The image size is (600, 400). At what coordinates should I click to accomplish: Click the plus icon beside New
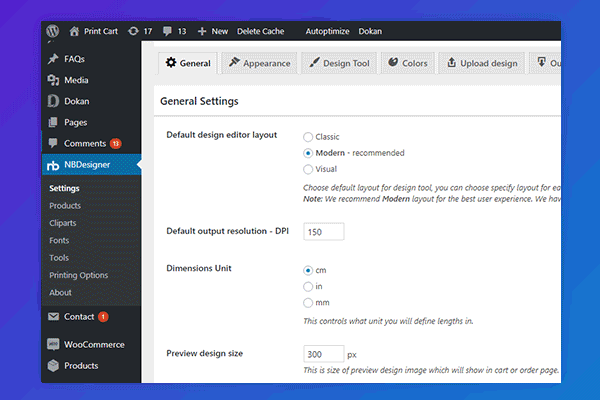(202, 31)
